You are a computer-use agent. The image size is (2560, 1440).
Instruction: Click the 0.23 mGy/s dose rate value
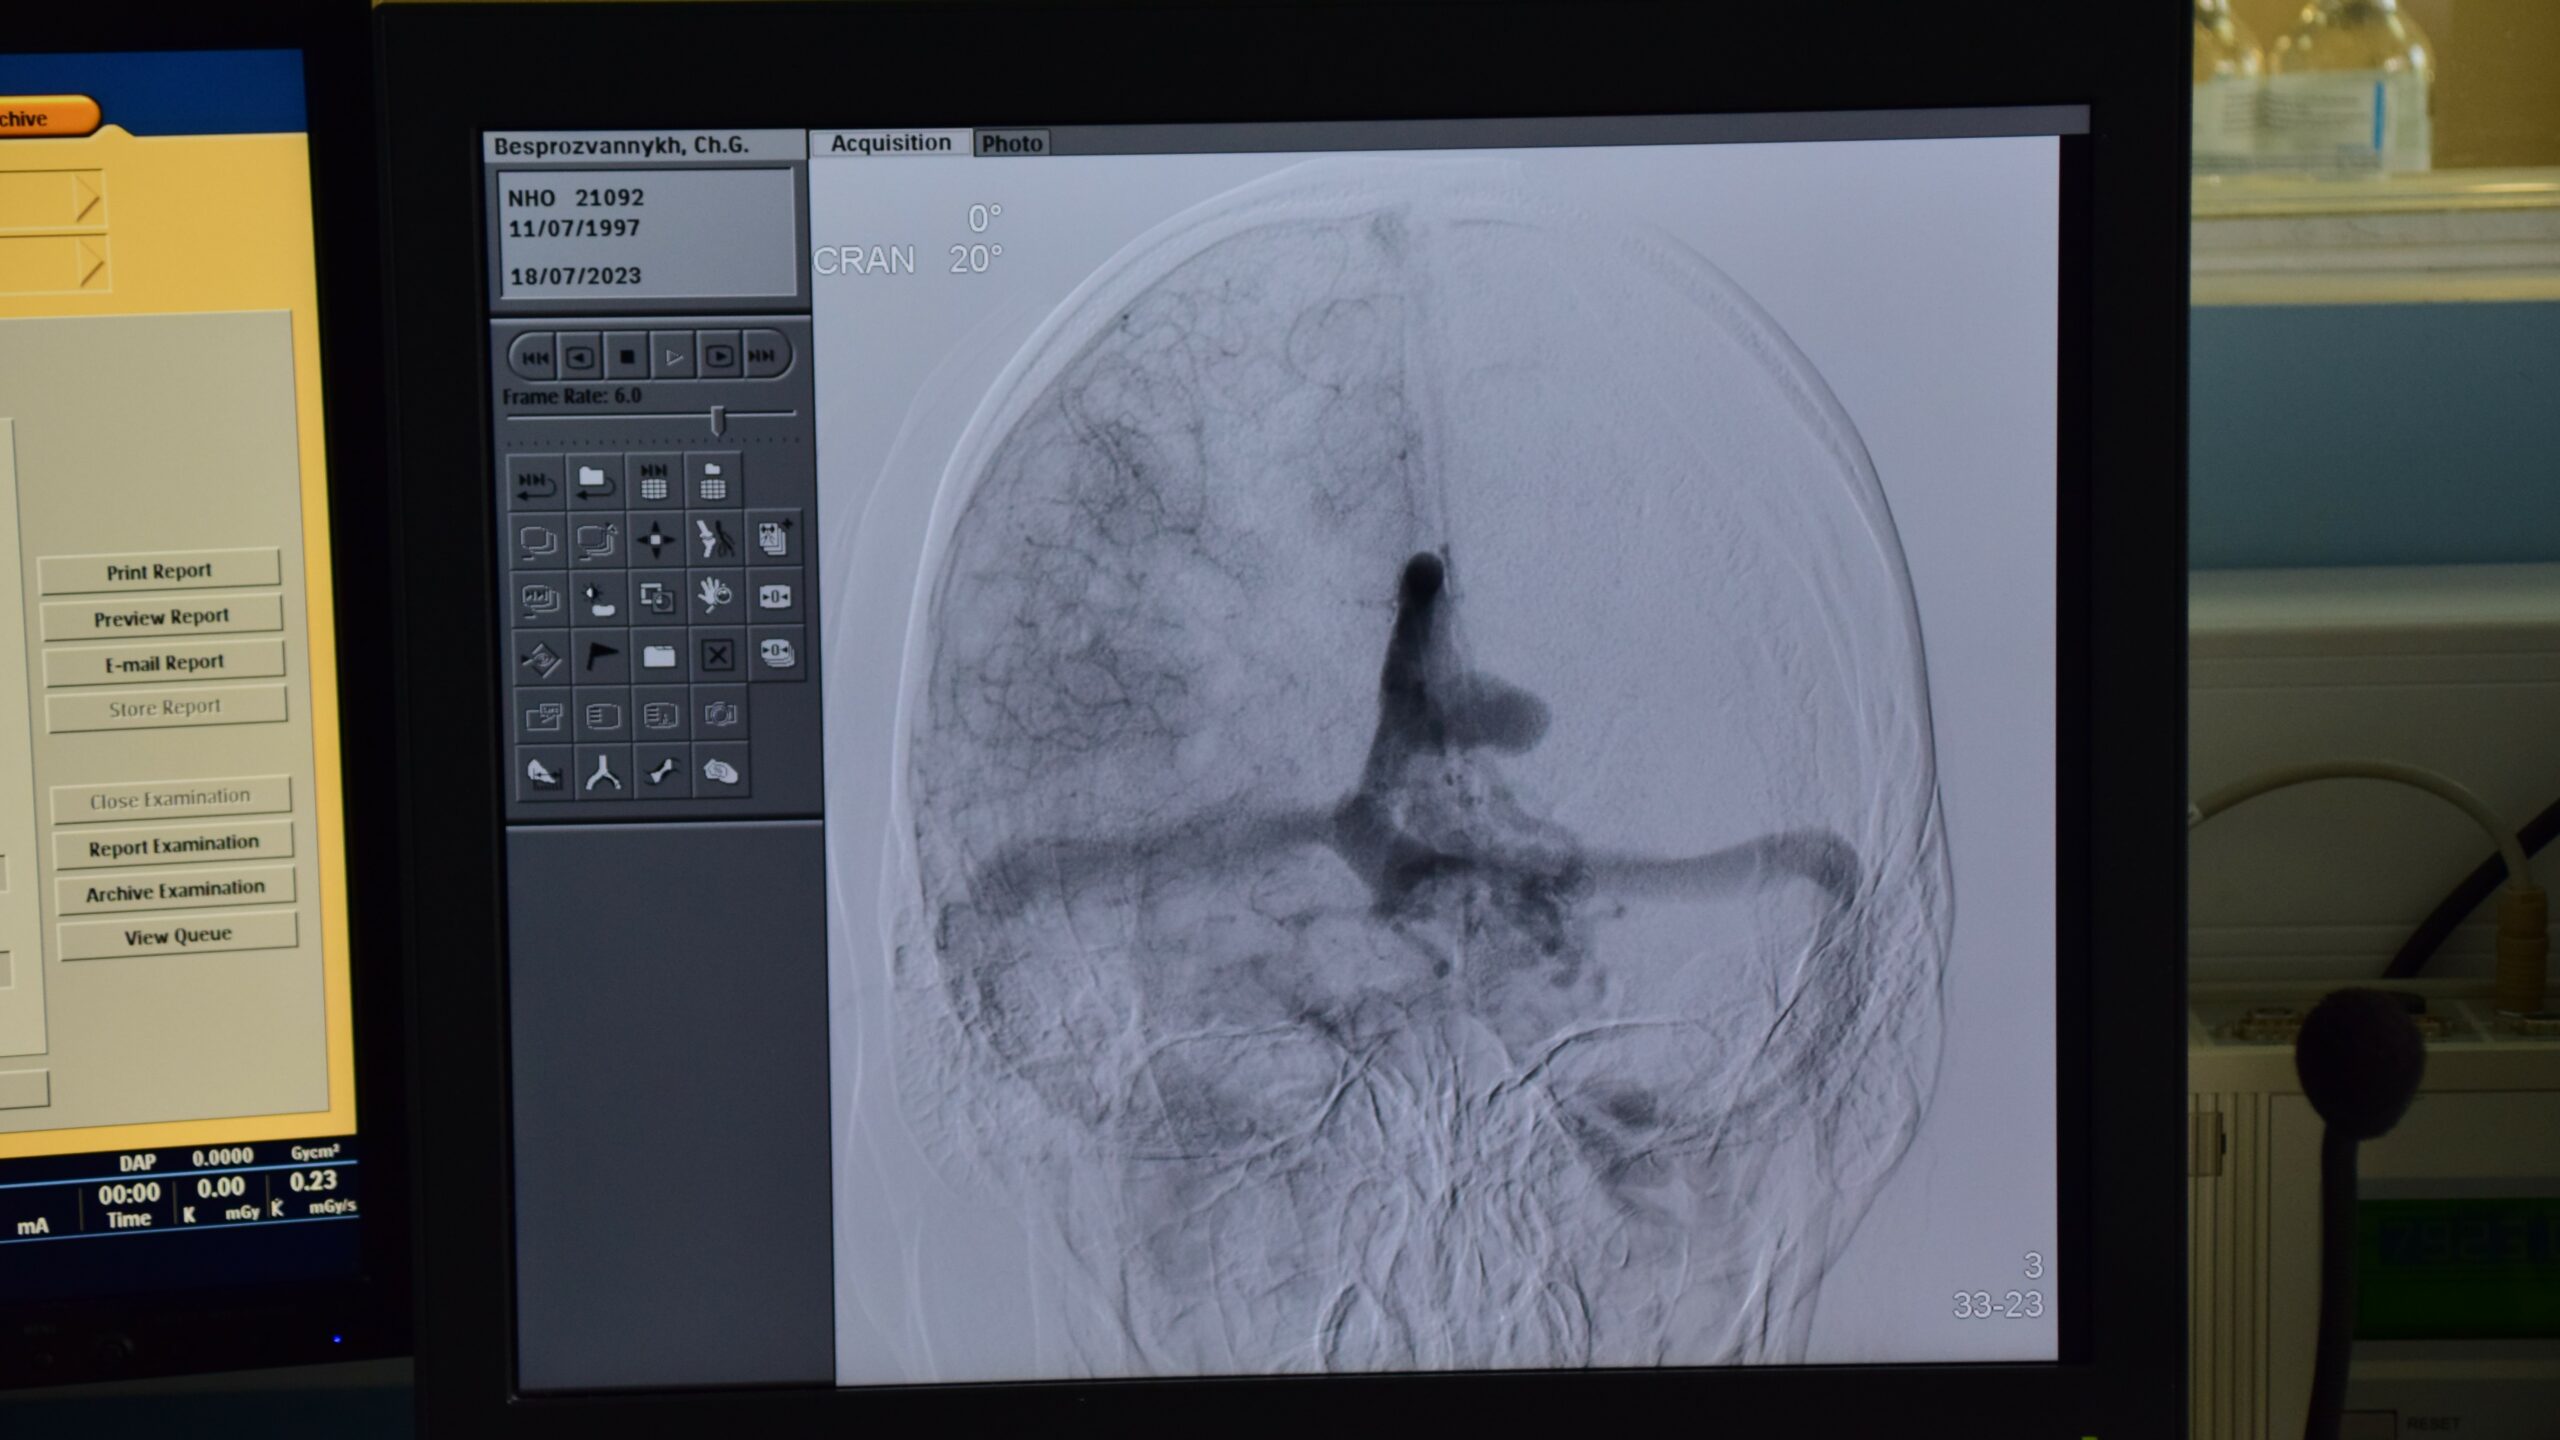click(313, 1181)
